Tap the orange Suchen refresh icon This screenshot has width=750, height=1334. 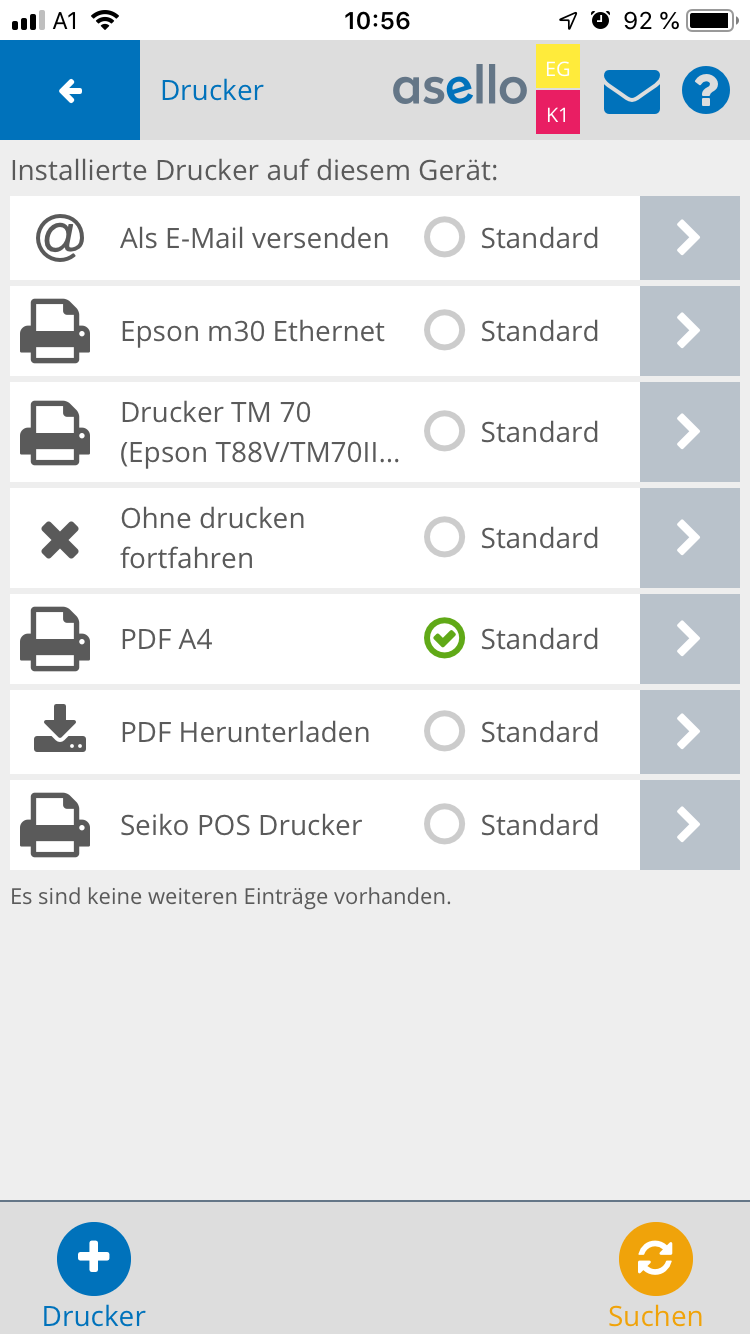tap(655, 1259)
